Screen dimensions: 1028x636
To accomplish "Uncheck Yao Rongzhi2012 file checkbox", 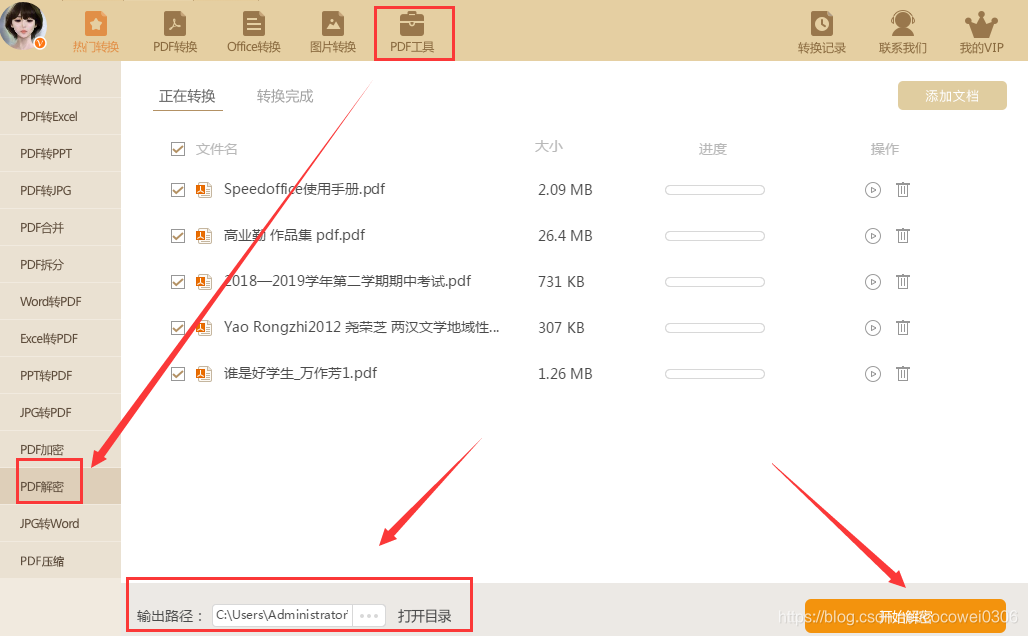I will (178, 328).
